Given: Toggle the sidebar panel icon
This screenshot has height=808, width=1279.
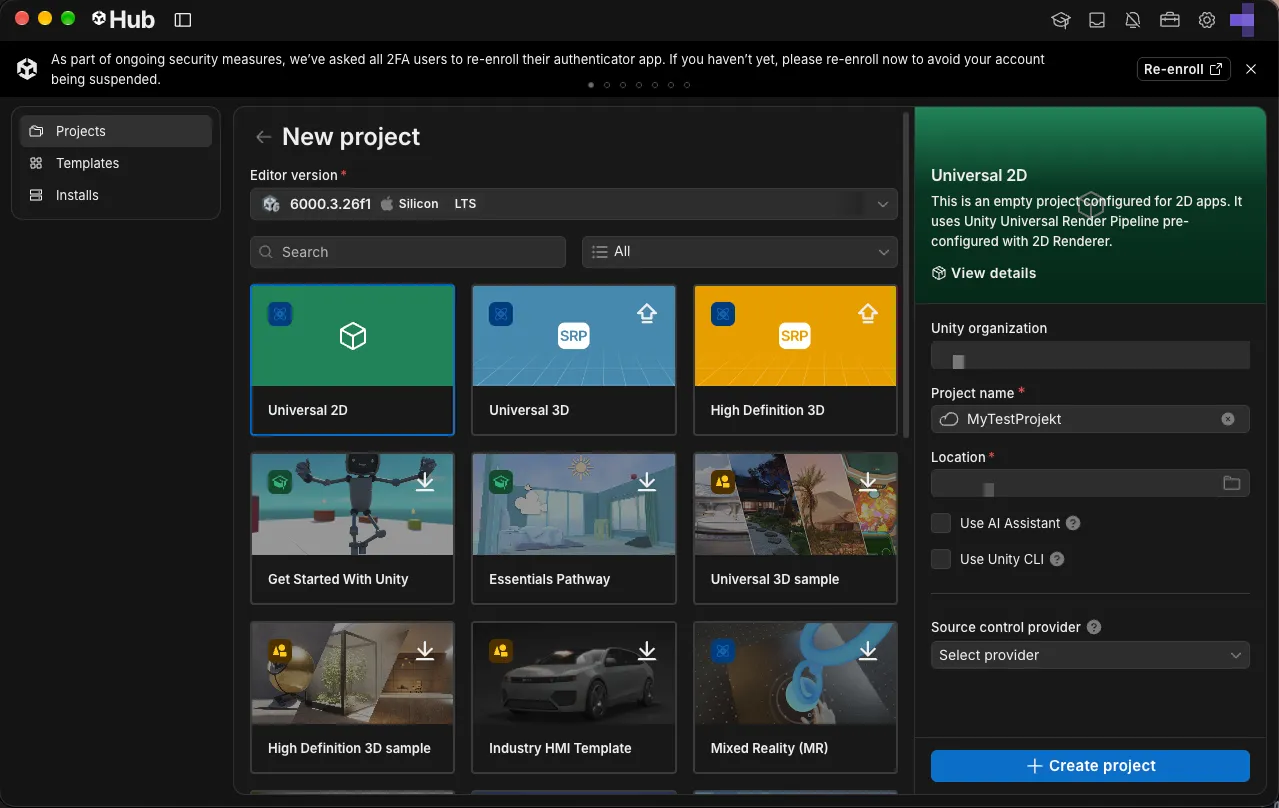Looking at the screenshot, I should point(182,19).
